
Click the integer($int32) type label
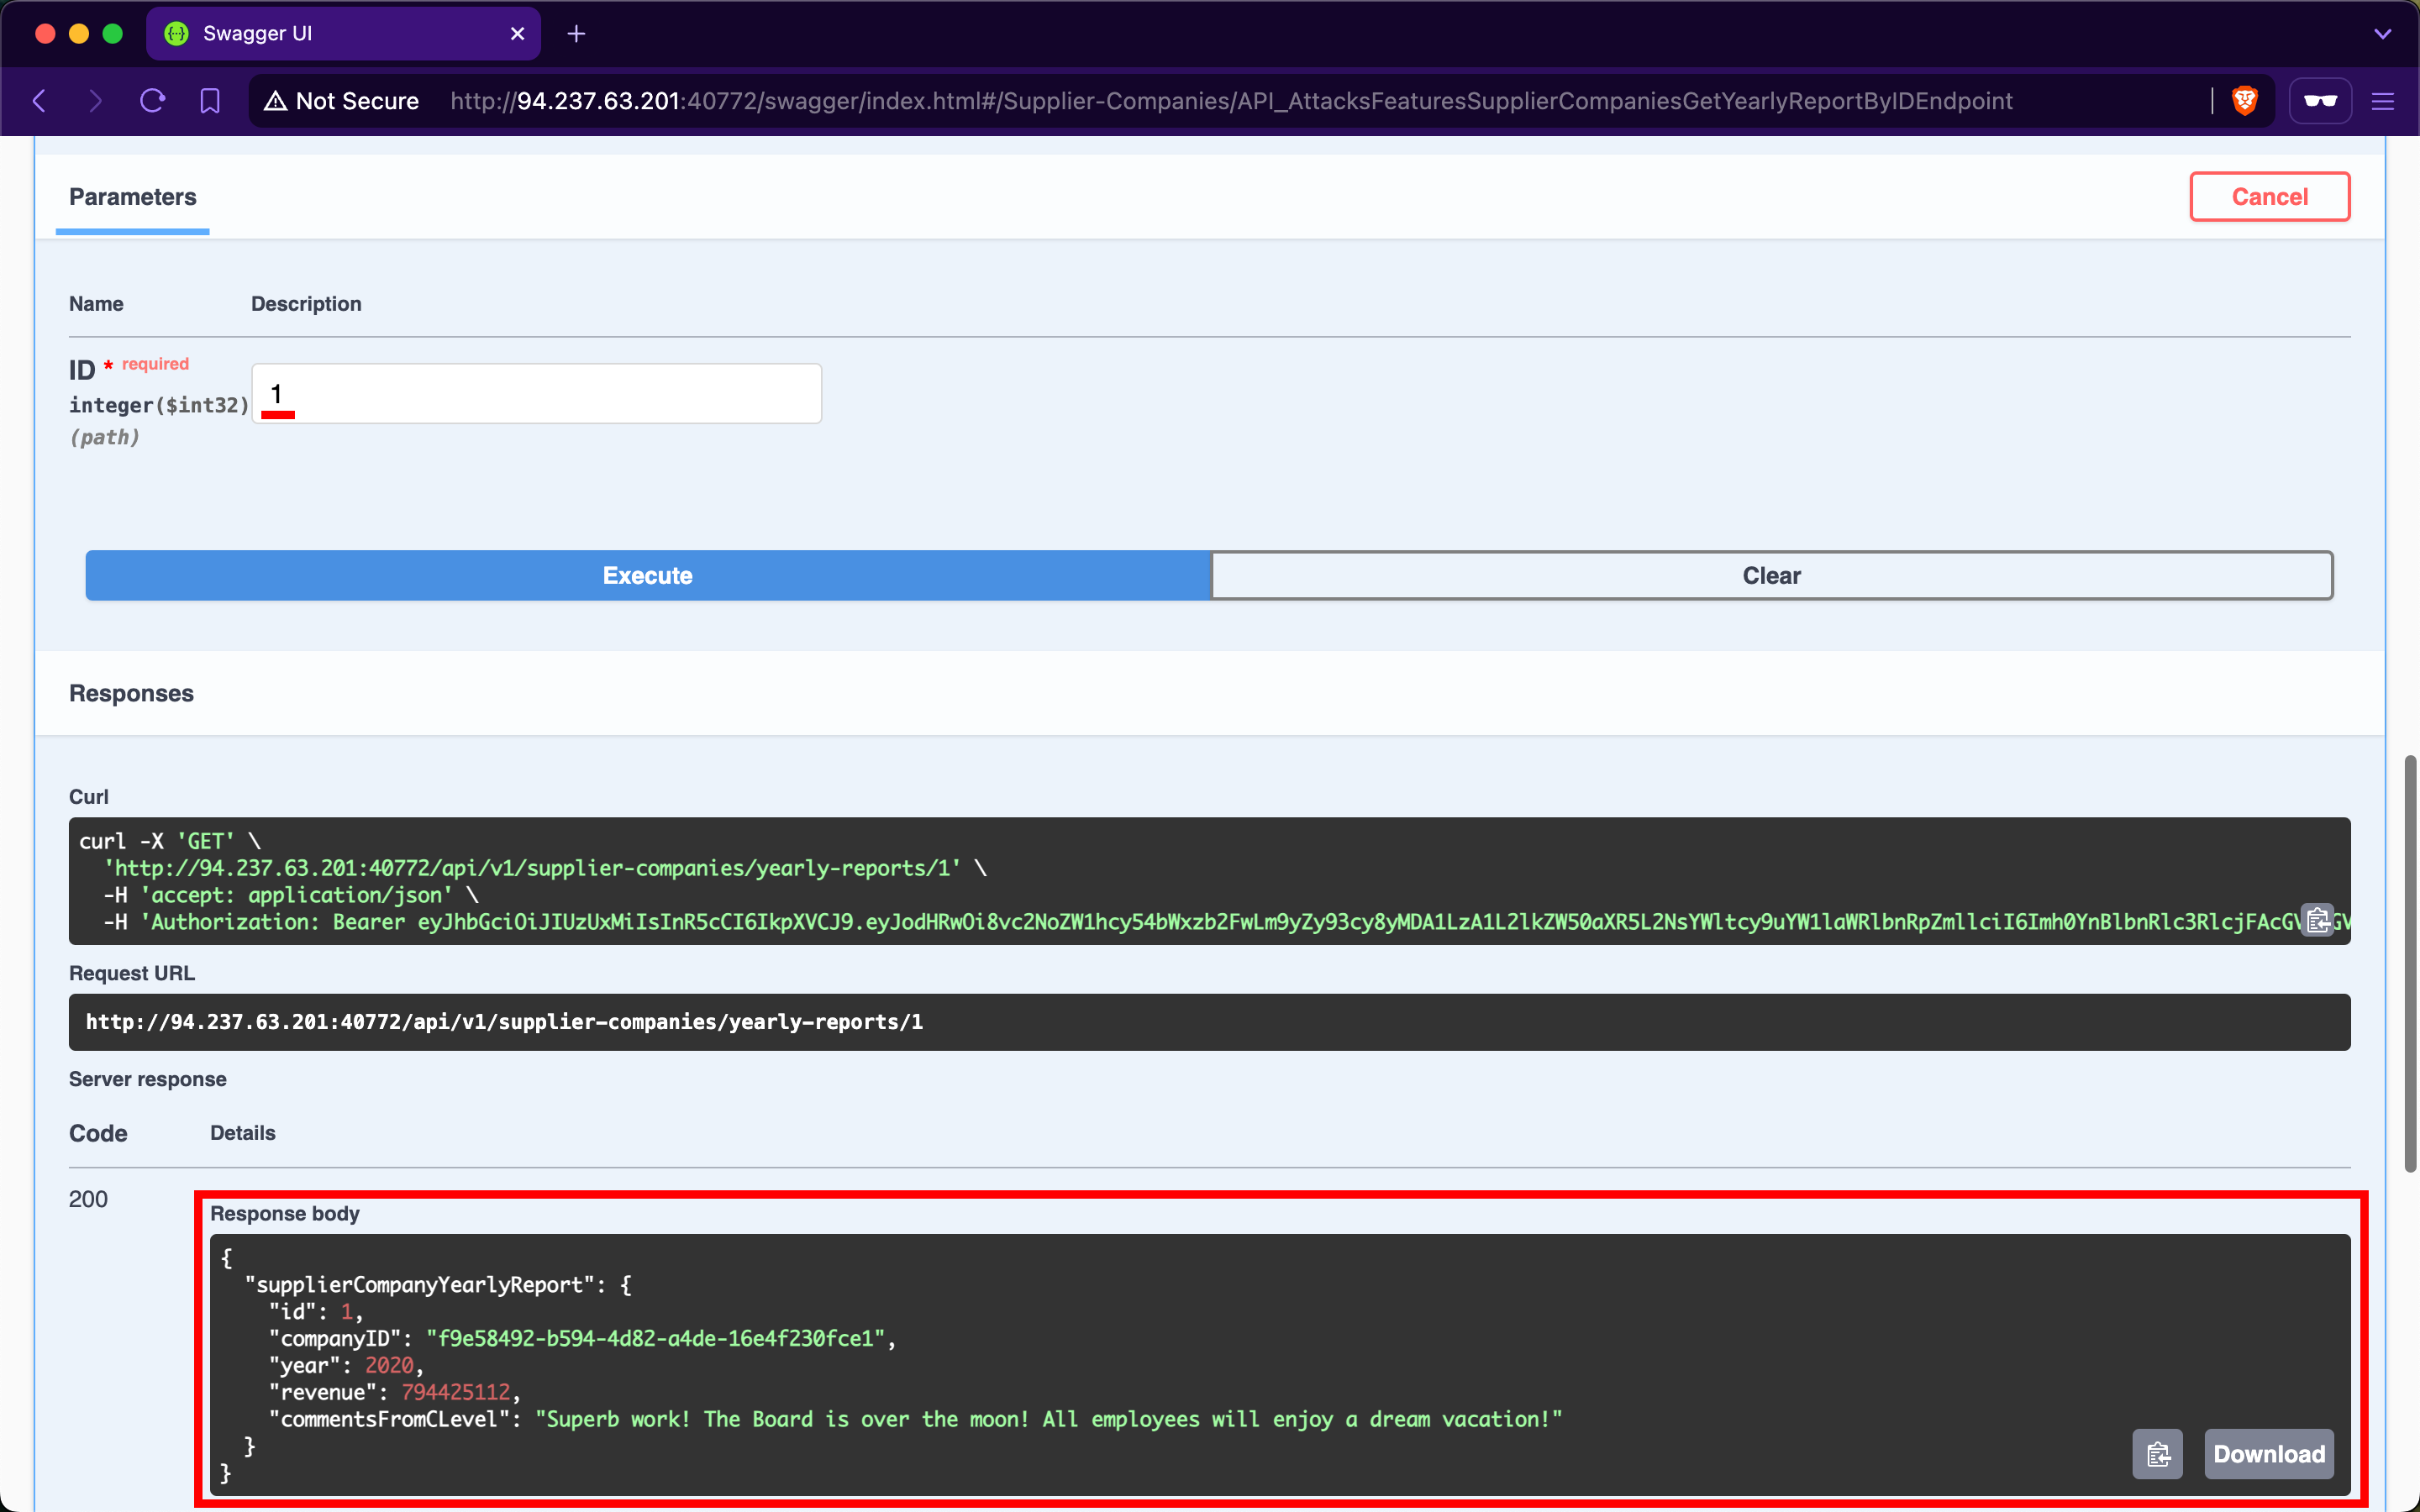[x=158, y=405]
